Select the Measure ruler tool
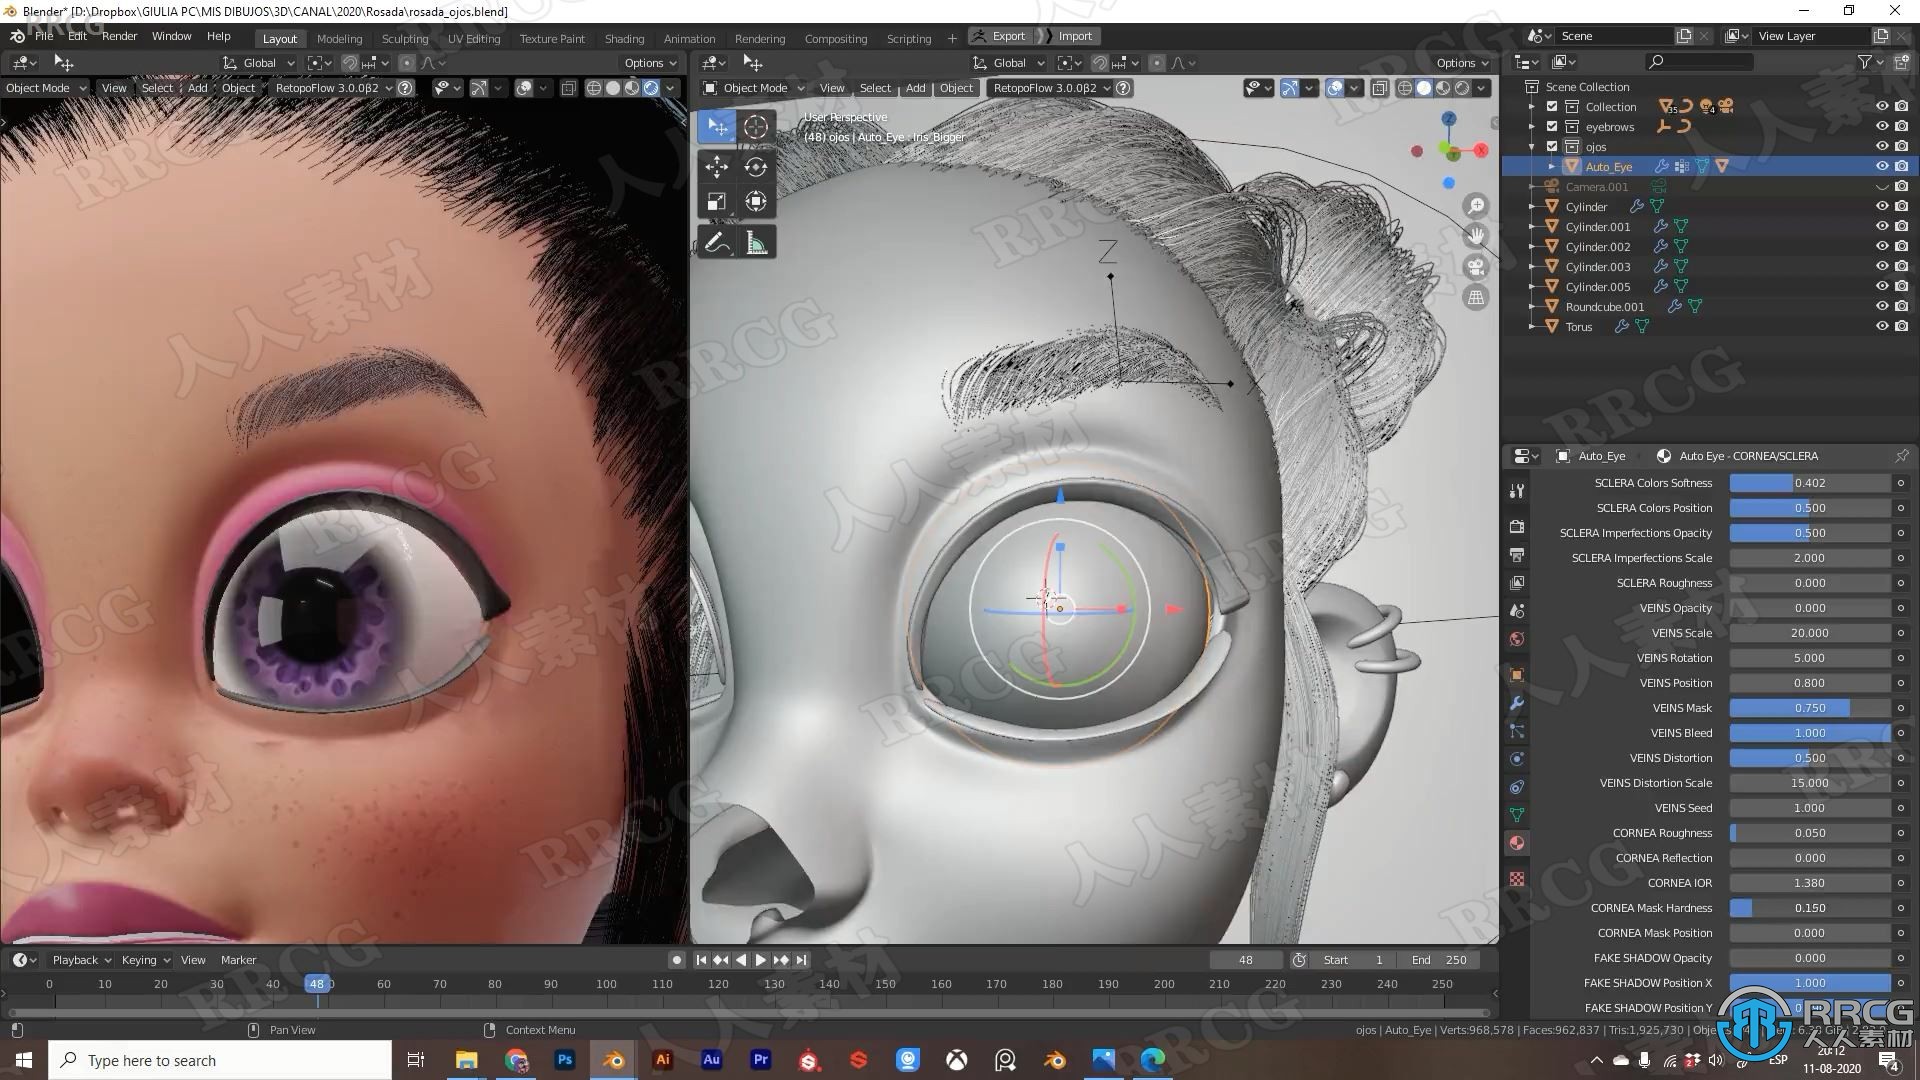 (x=756, y=243)
